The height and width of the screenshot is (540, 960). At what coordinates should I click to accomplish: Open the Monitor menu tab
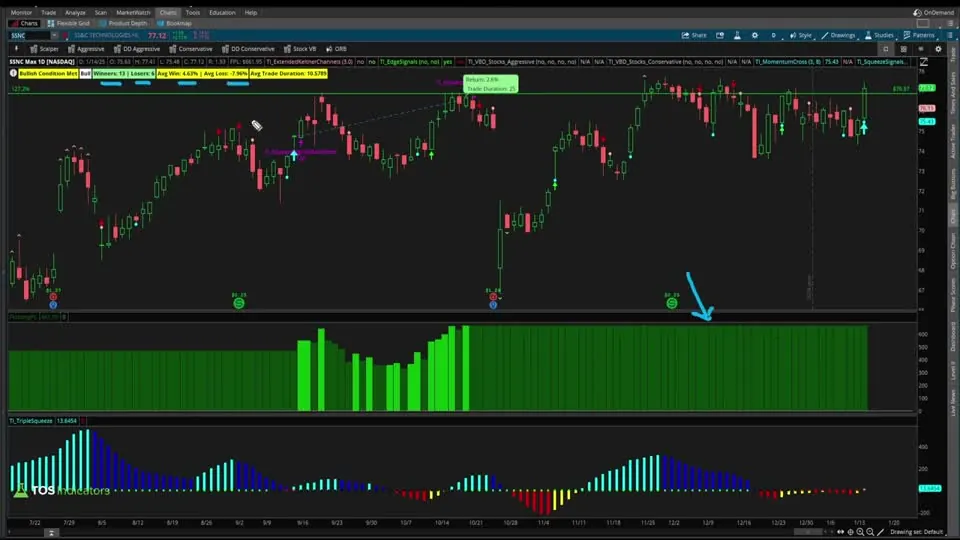coord(21,12)
